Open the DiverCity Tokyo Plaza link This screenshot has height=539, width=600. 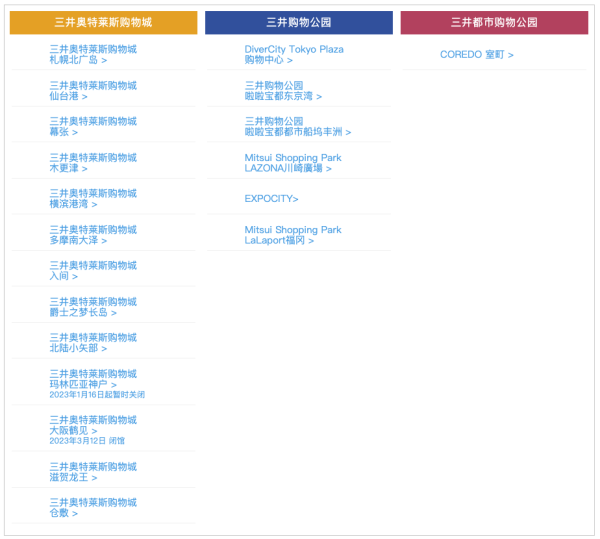pyautogui.click(x=294, y=54)
